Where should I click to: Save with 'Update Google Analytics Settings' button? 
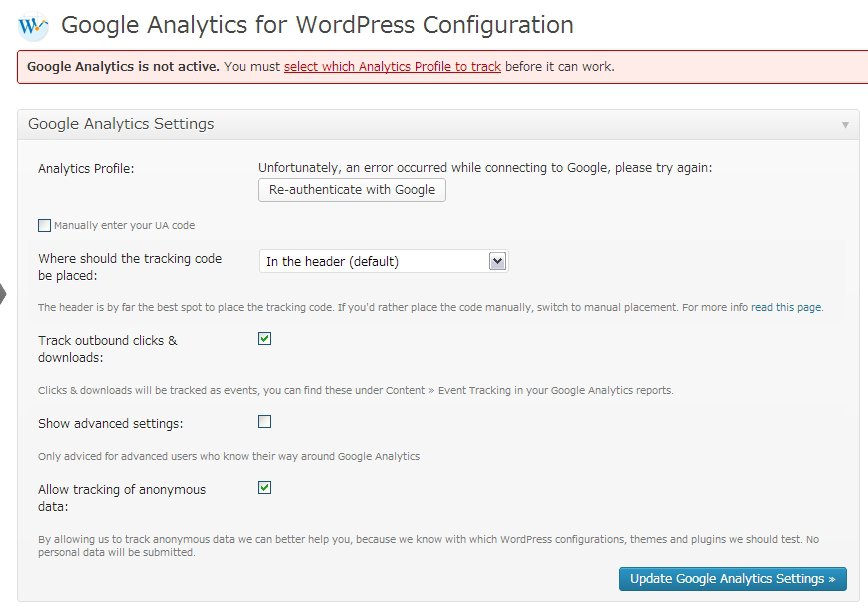coord(732,579)
